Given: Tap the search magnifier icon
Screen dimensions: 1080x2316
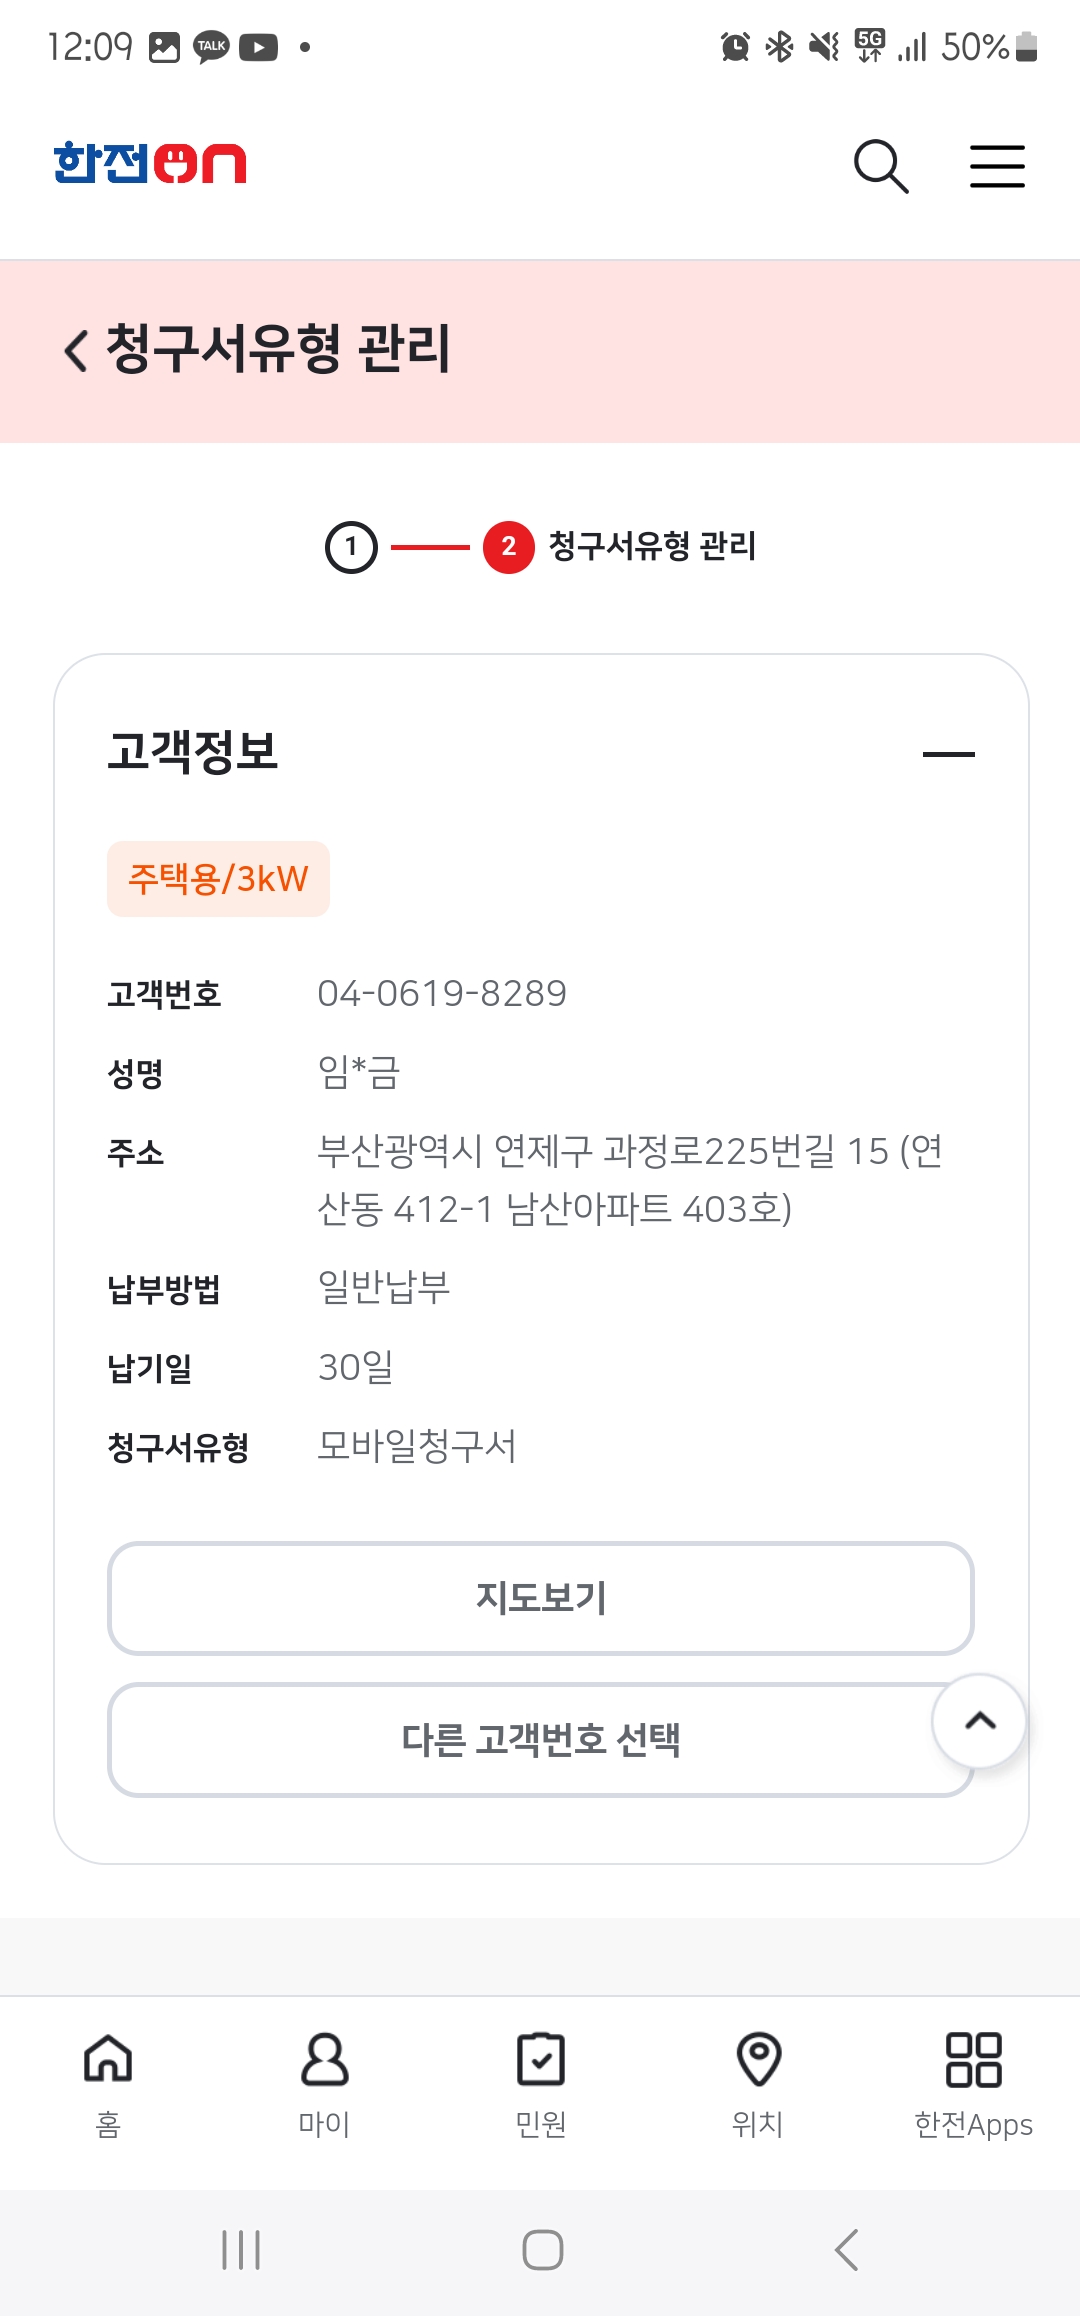Looking at the screenshot, I should (880, 166).
